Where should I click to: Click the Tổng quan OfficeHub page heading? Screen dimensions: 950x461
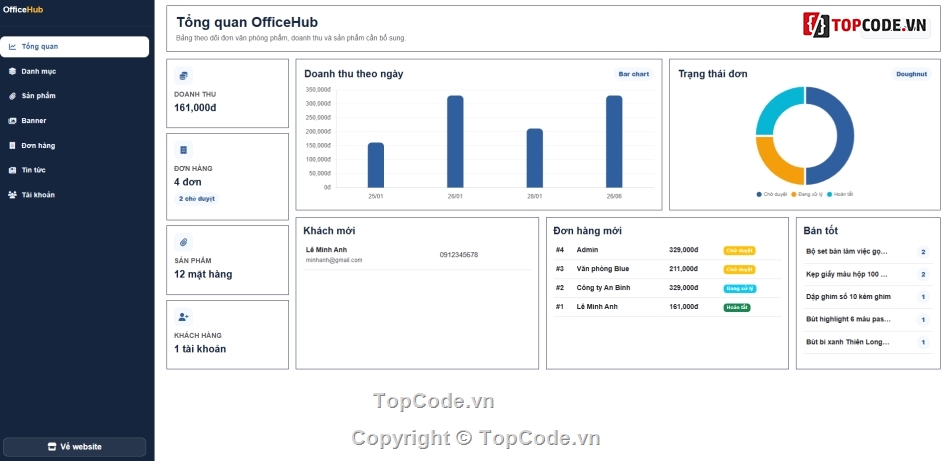[x=247, y=22]
